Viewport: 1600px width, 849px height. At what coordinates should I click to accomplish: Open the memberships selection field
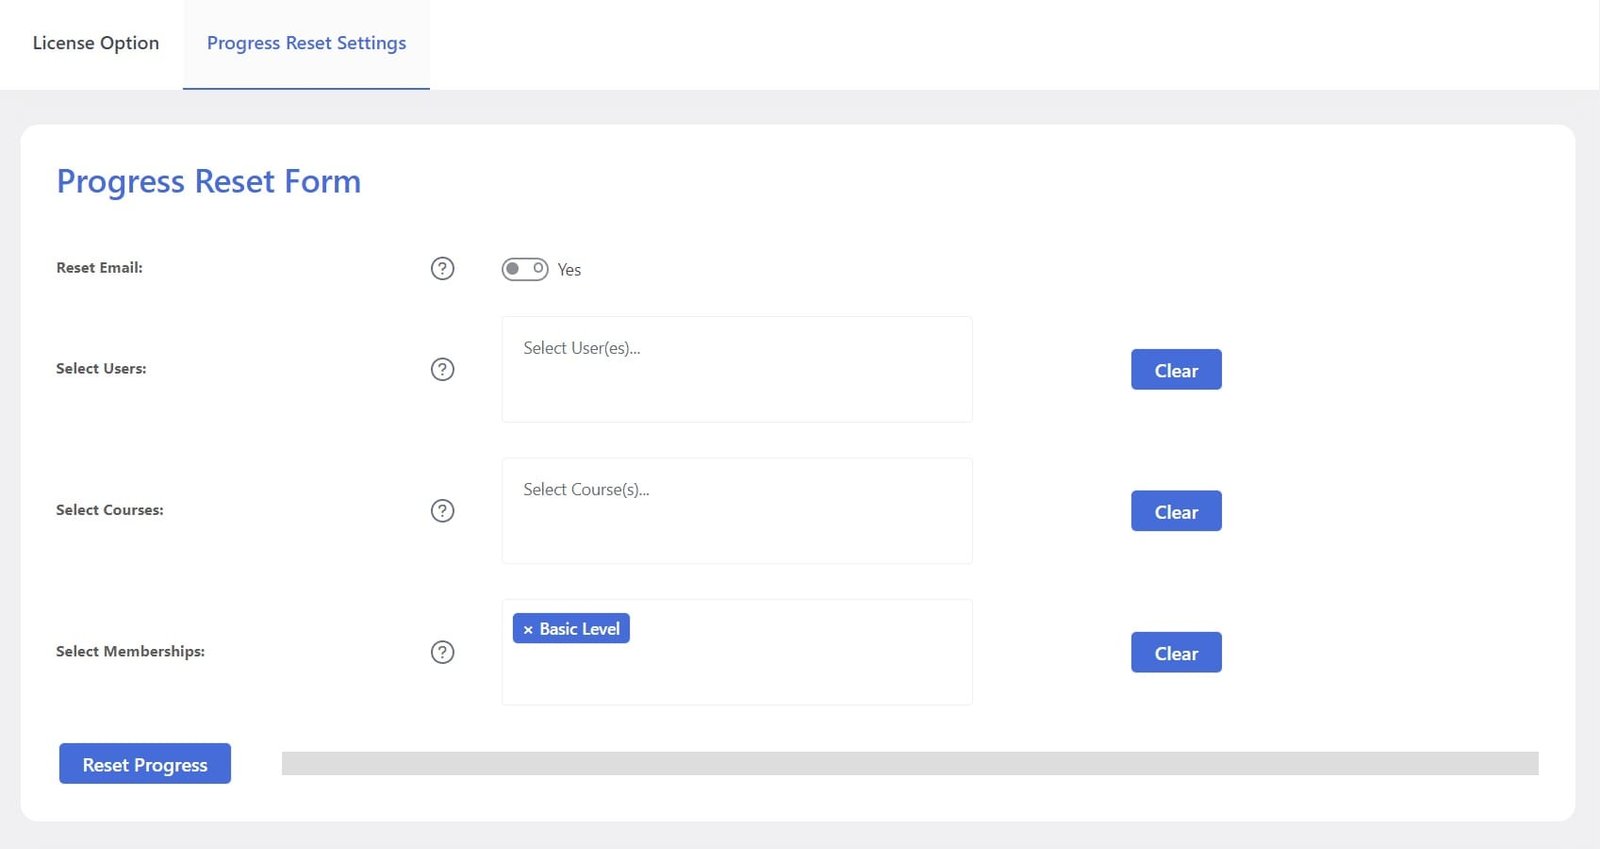(737, 652)
